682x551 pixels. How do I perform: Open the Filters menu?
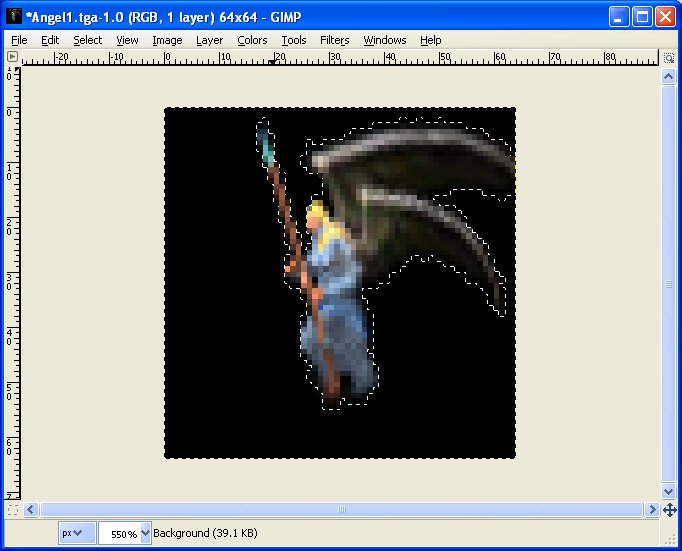(x=335, y=40)
